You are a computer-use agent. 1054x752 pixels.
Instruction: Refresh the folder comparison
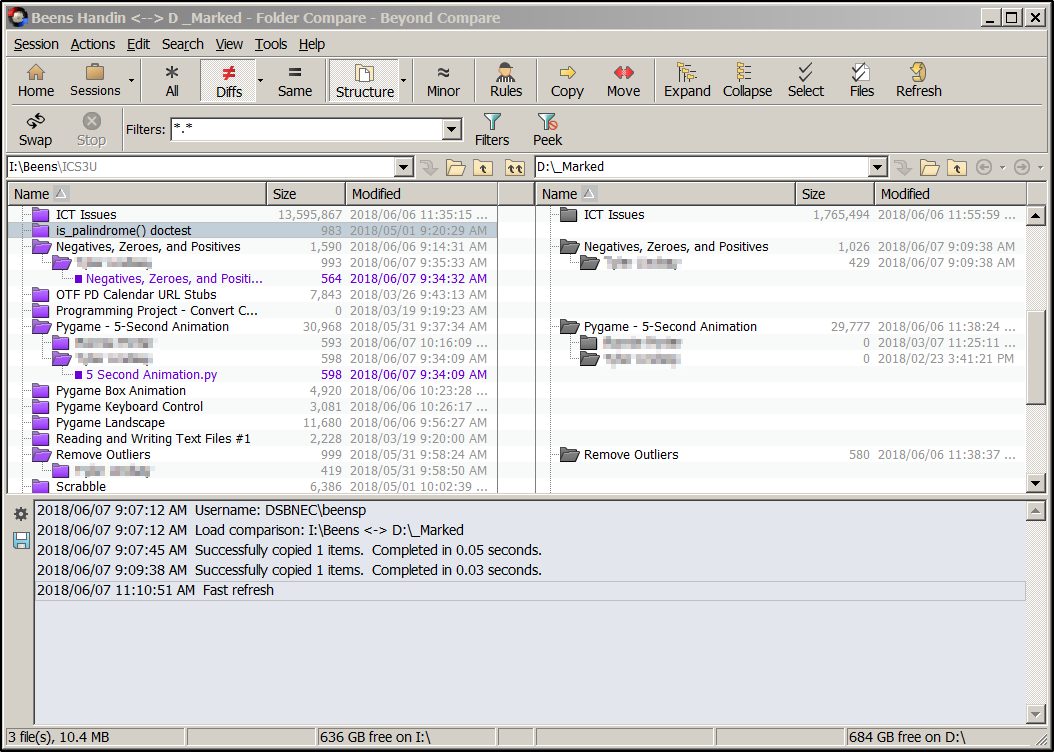coord(918,81)
